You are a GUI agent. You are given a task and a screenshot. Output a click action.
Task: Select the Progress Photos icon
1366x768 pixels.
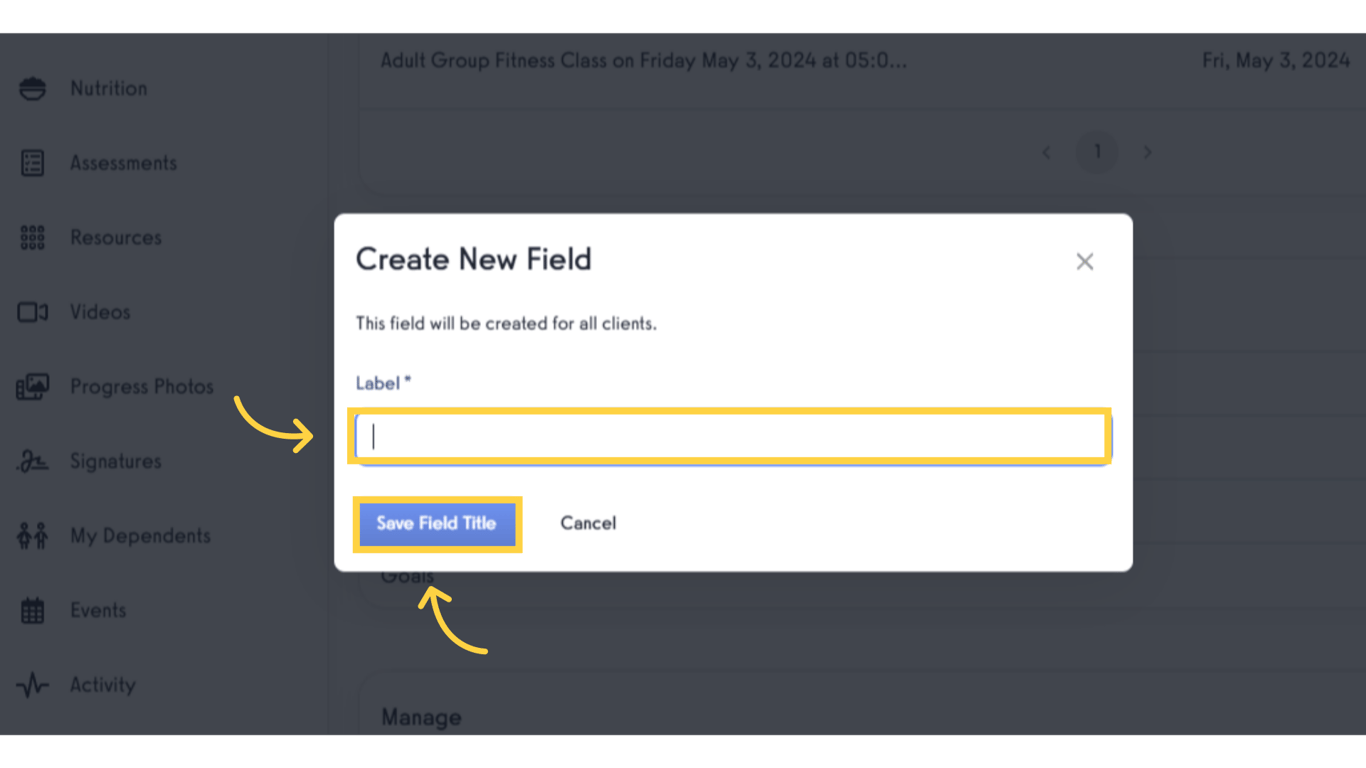tap(32, 386)
